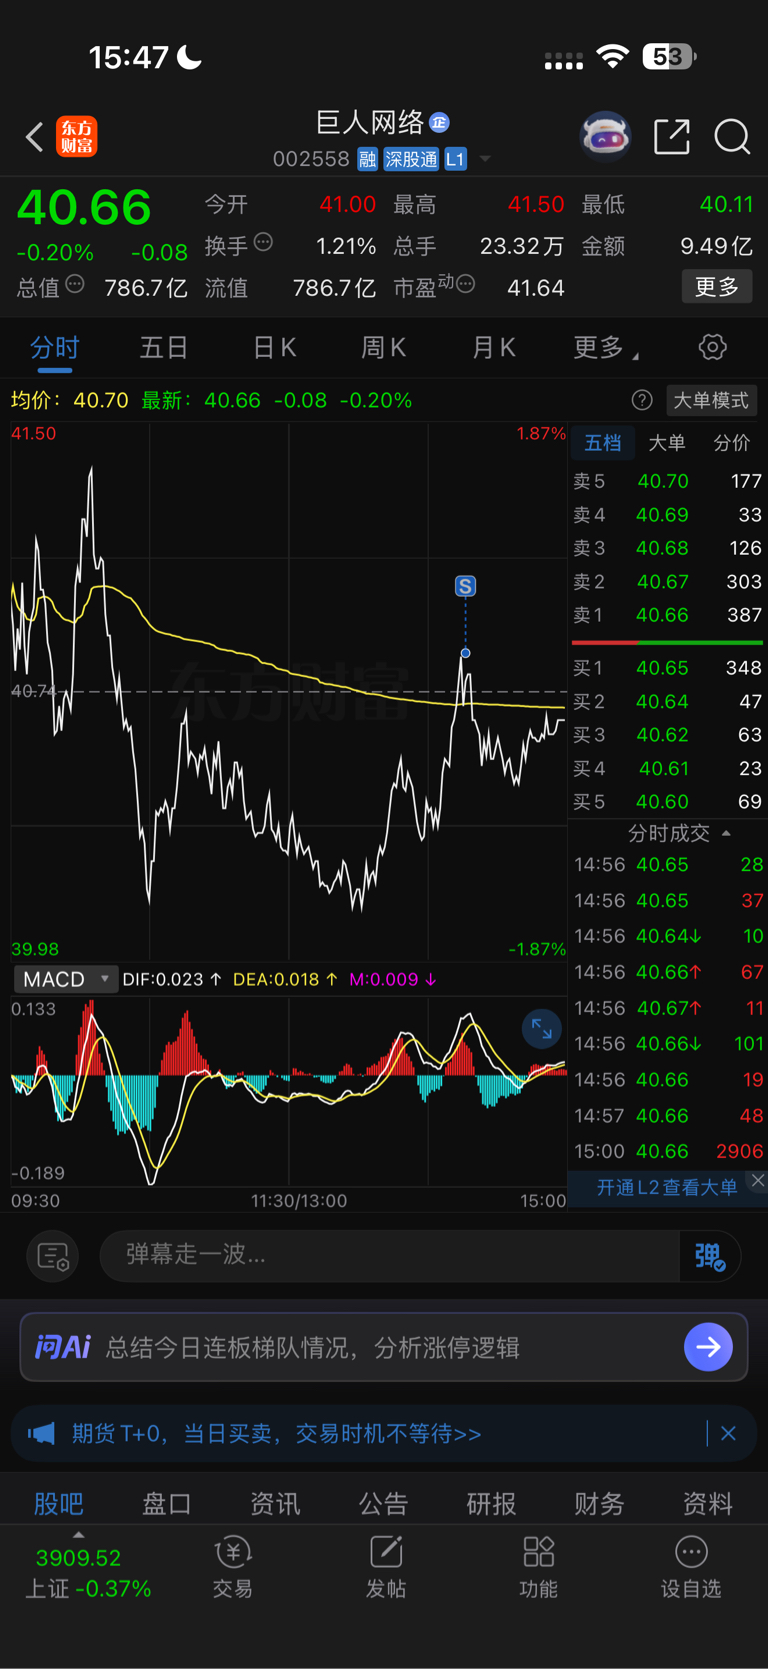Tap the 融 margin badge

(367, 159)
